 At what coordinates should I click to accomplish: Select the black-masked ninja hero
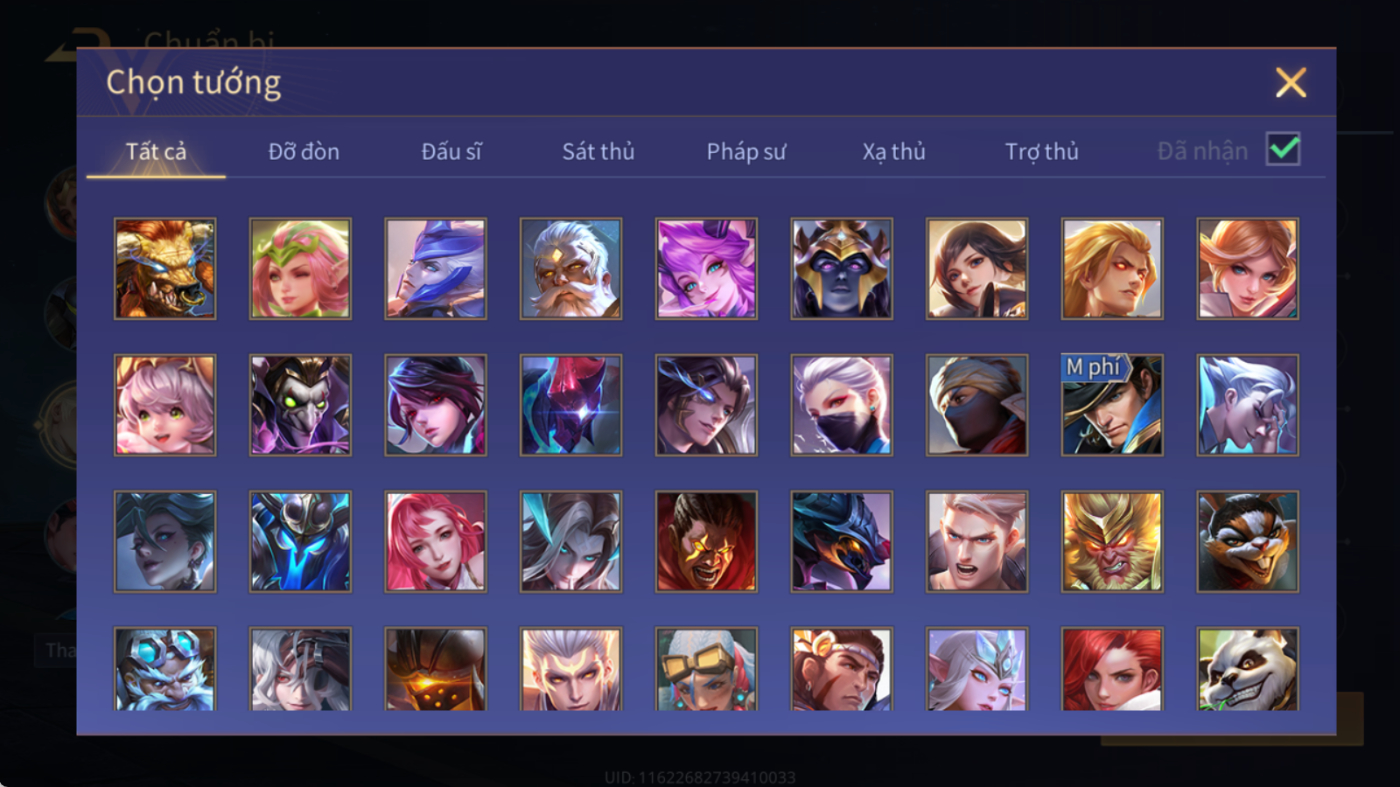(977, 405)
